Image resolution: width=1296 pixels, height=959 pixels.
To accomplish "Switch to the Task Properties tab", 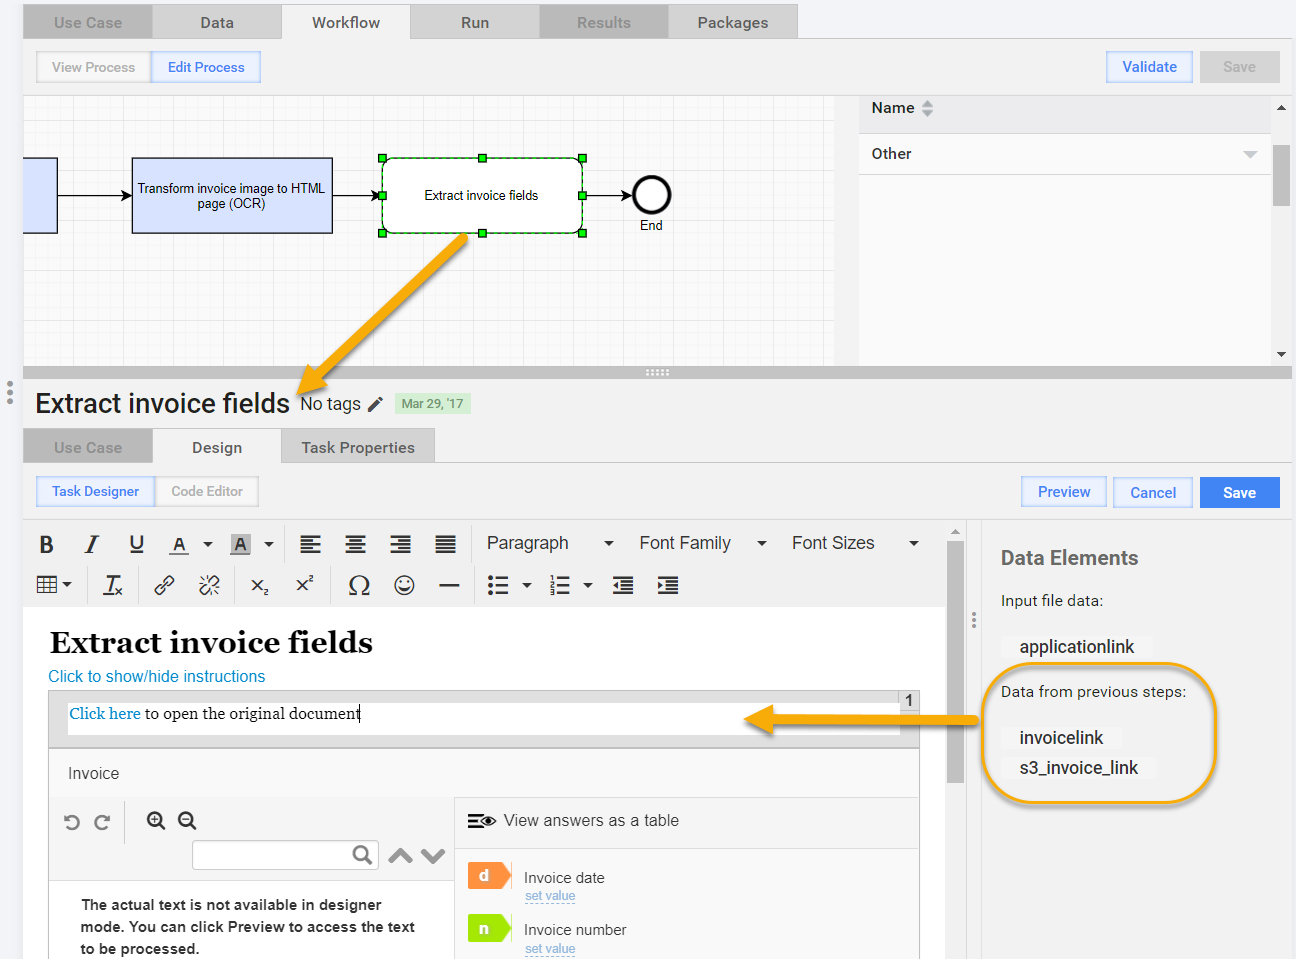I will click(358, 447).
